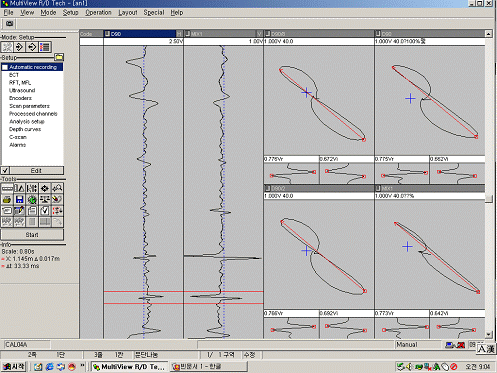The image size is (497, 373).
Task: Toggle the V button on the MIX1 strip header
Action: click(260, 34)
